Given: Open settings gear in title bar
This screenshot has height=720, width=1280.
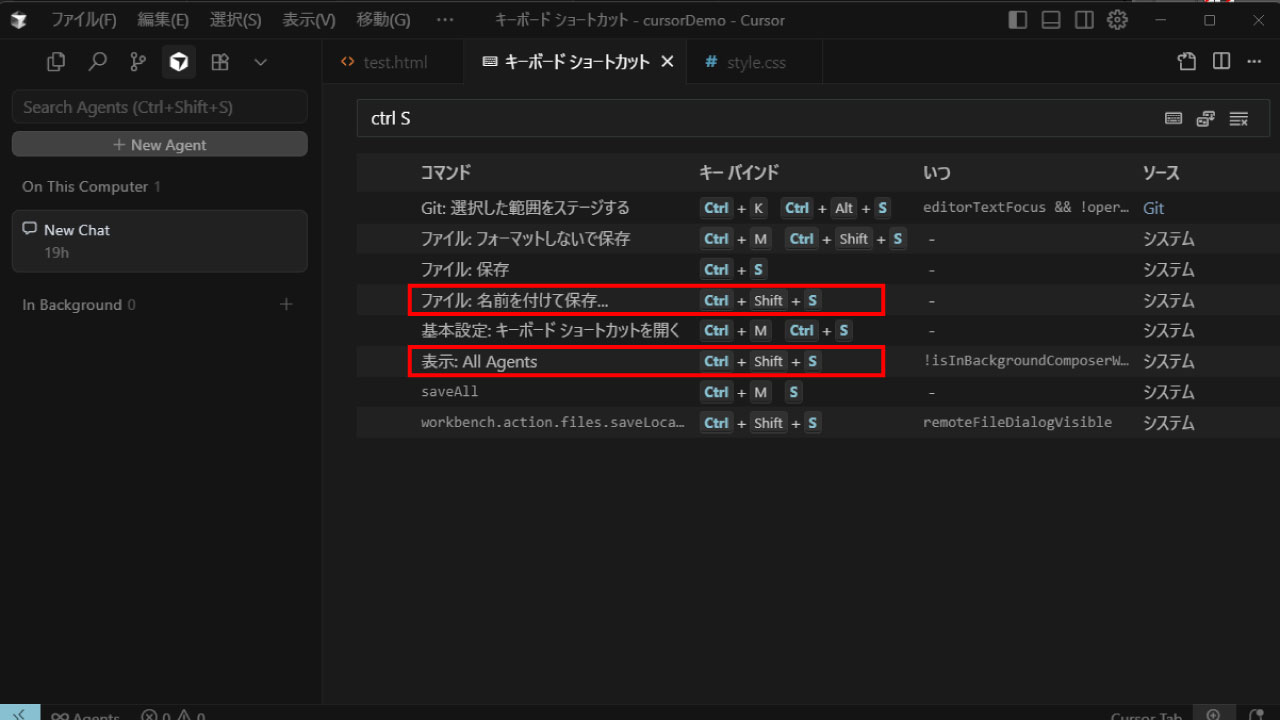Looking at the screenshot, I should click(1118, 20).
